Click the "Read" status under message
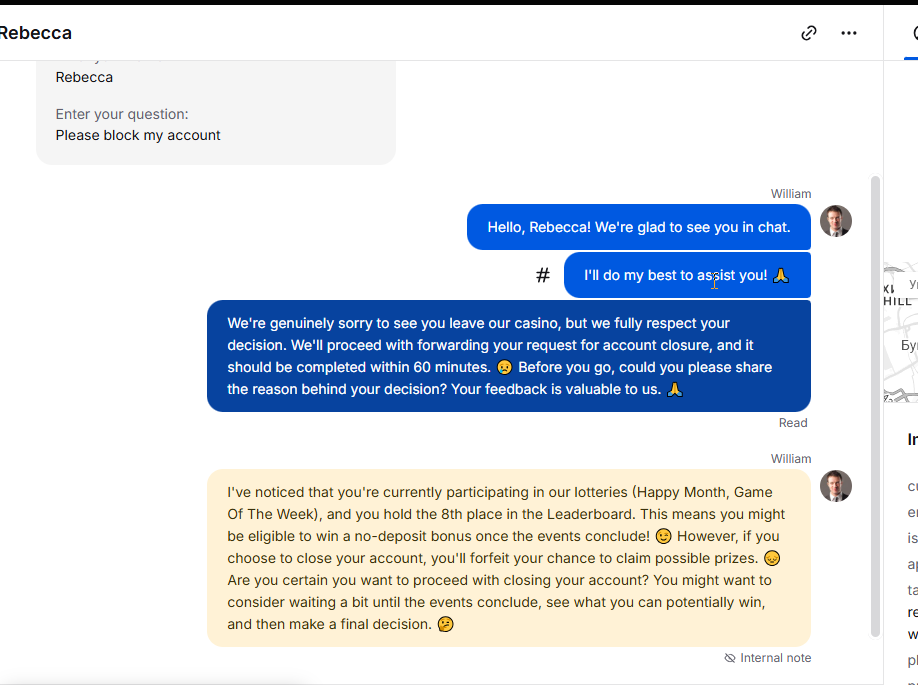Image resolution: width=918 pixels, height=685 pixels. pos(793,423)
